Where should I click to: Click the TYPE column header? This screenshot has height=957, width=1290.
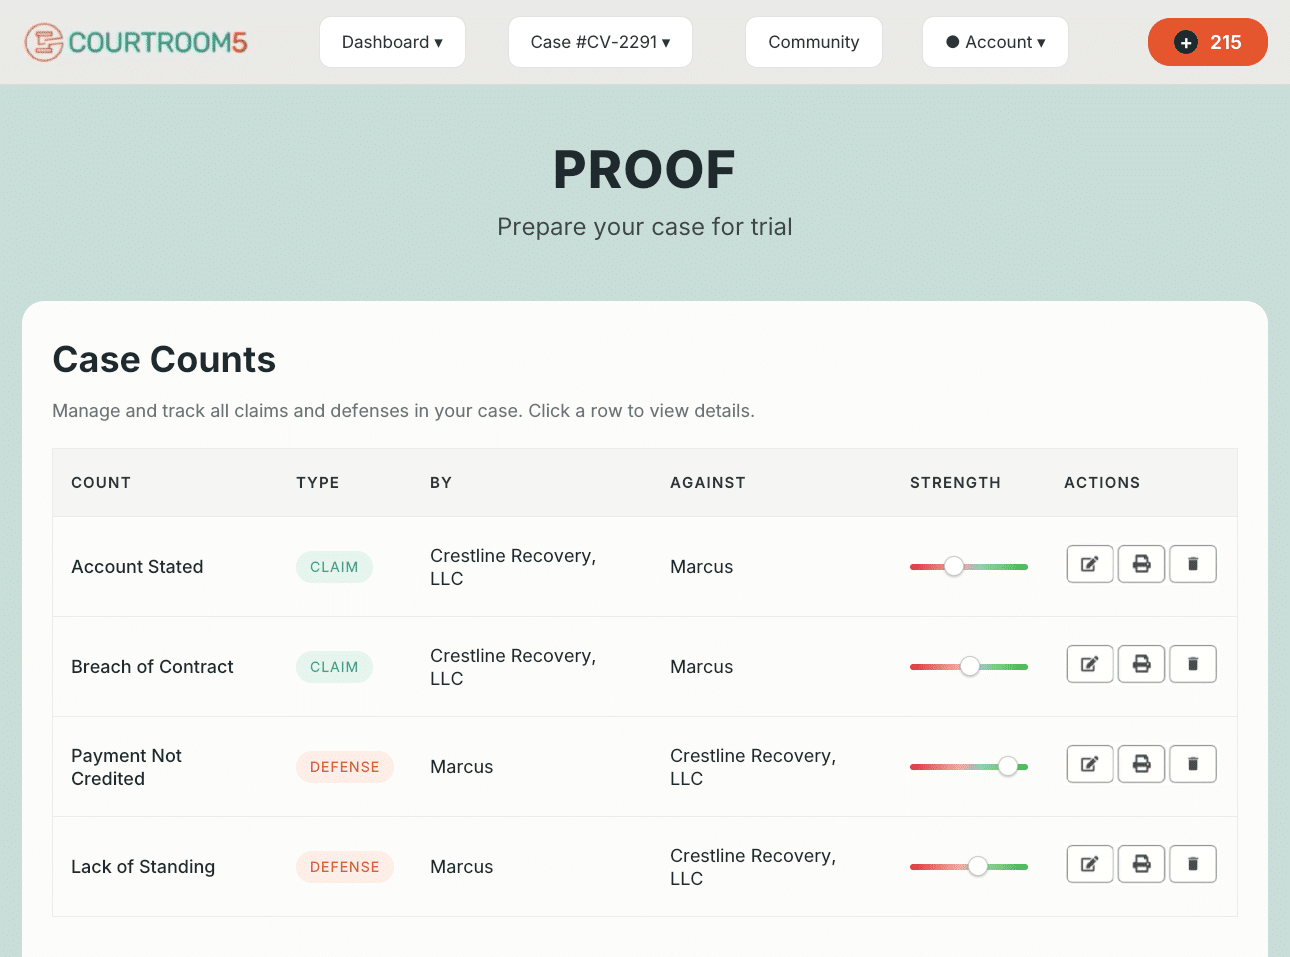pos(318,483)
